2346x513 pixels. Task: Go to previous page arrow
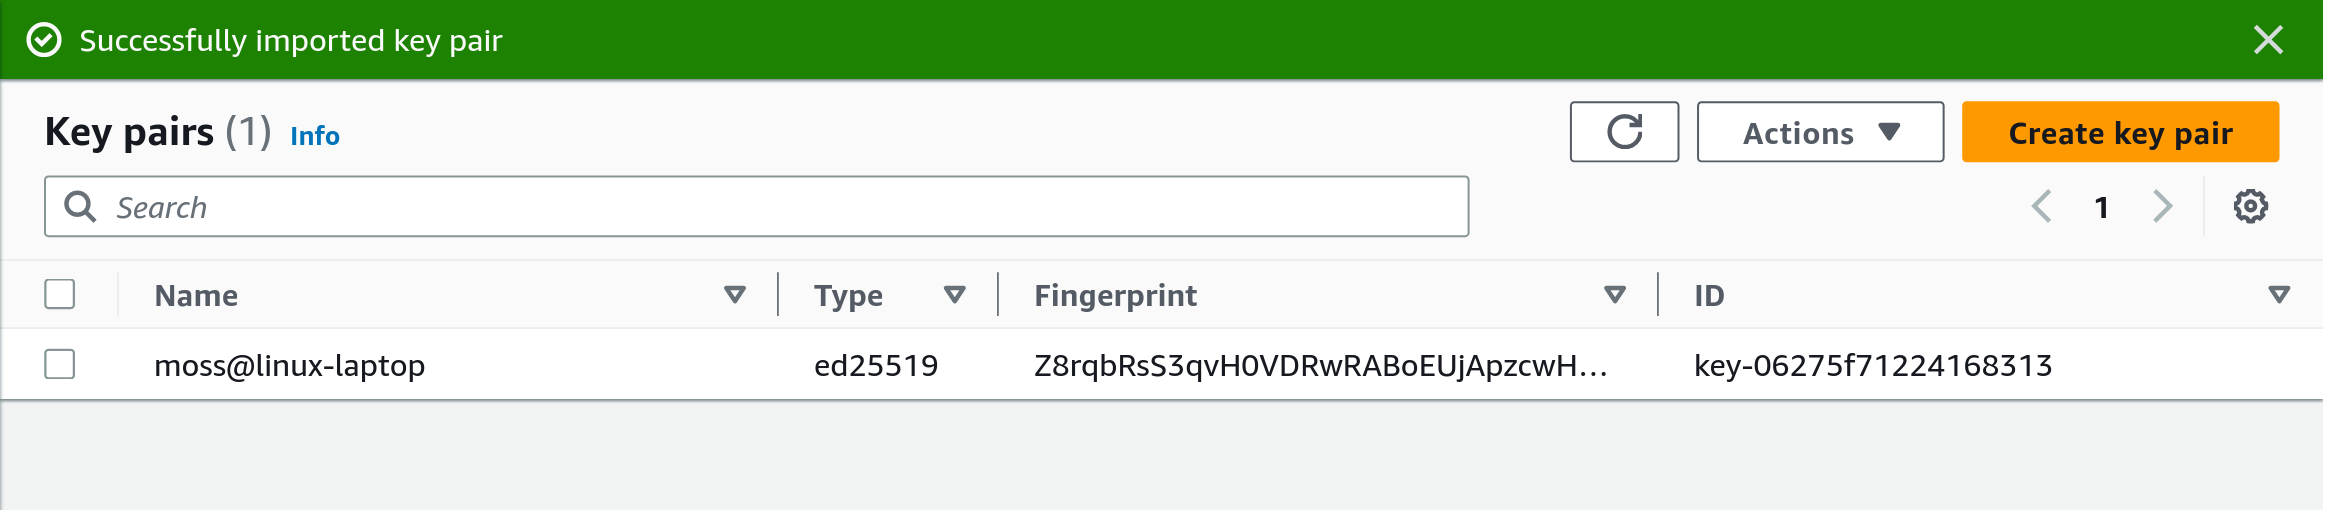[x=2042, y=207]
